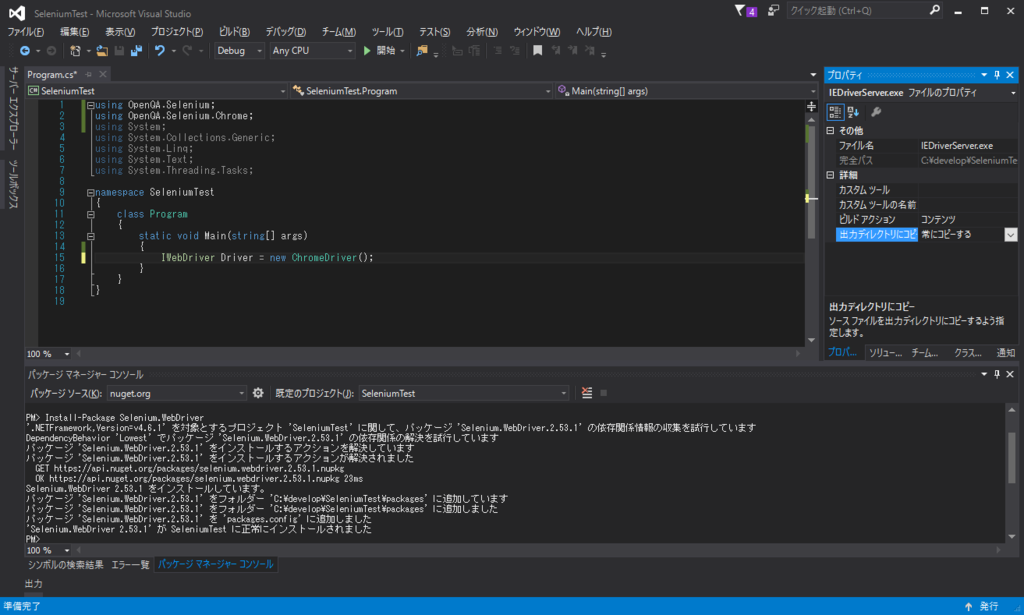Viewport: 1024px width, 615px height.
Task: Collapse the その他 property category
Action: [831, 131]
